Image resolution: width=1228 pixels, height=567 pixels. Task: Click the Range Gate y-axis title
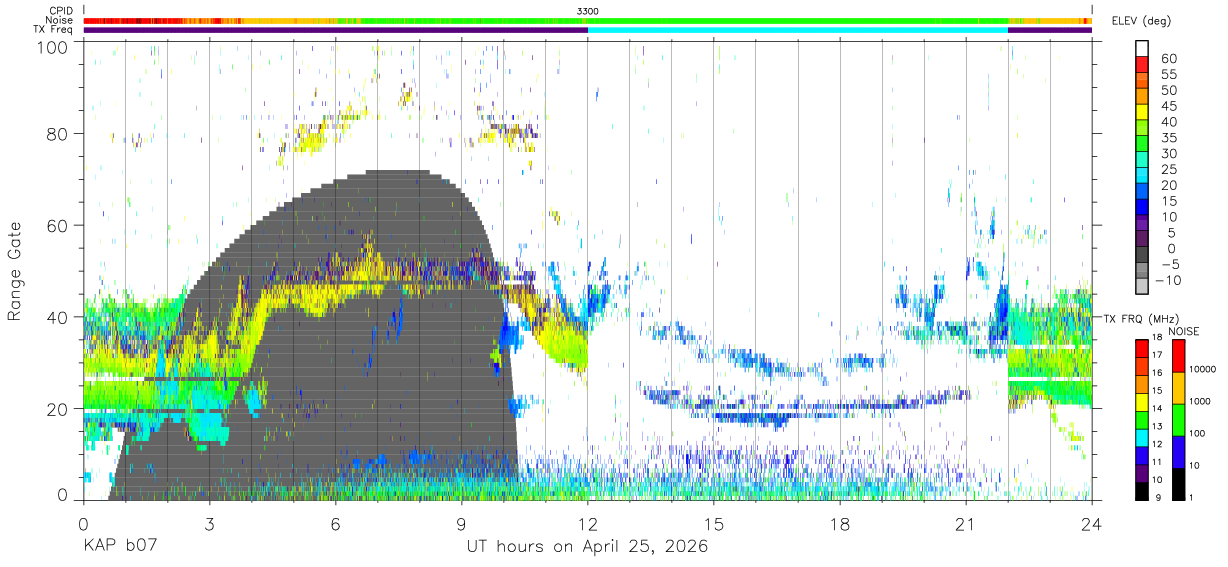click(x=15, y=272)
